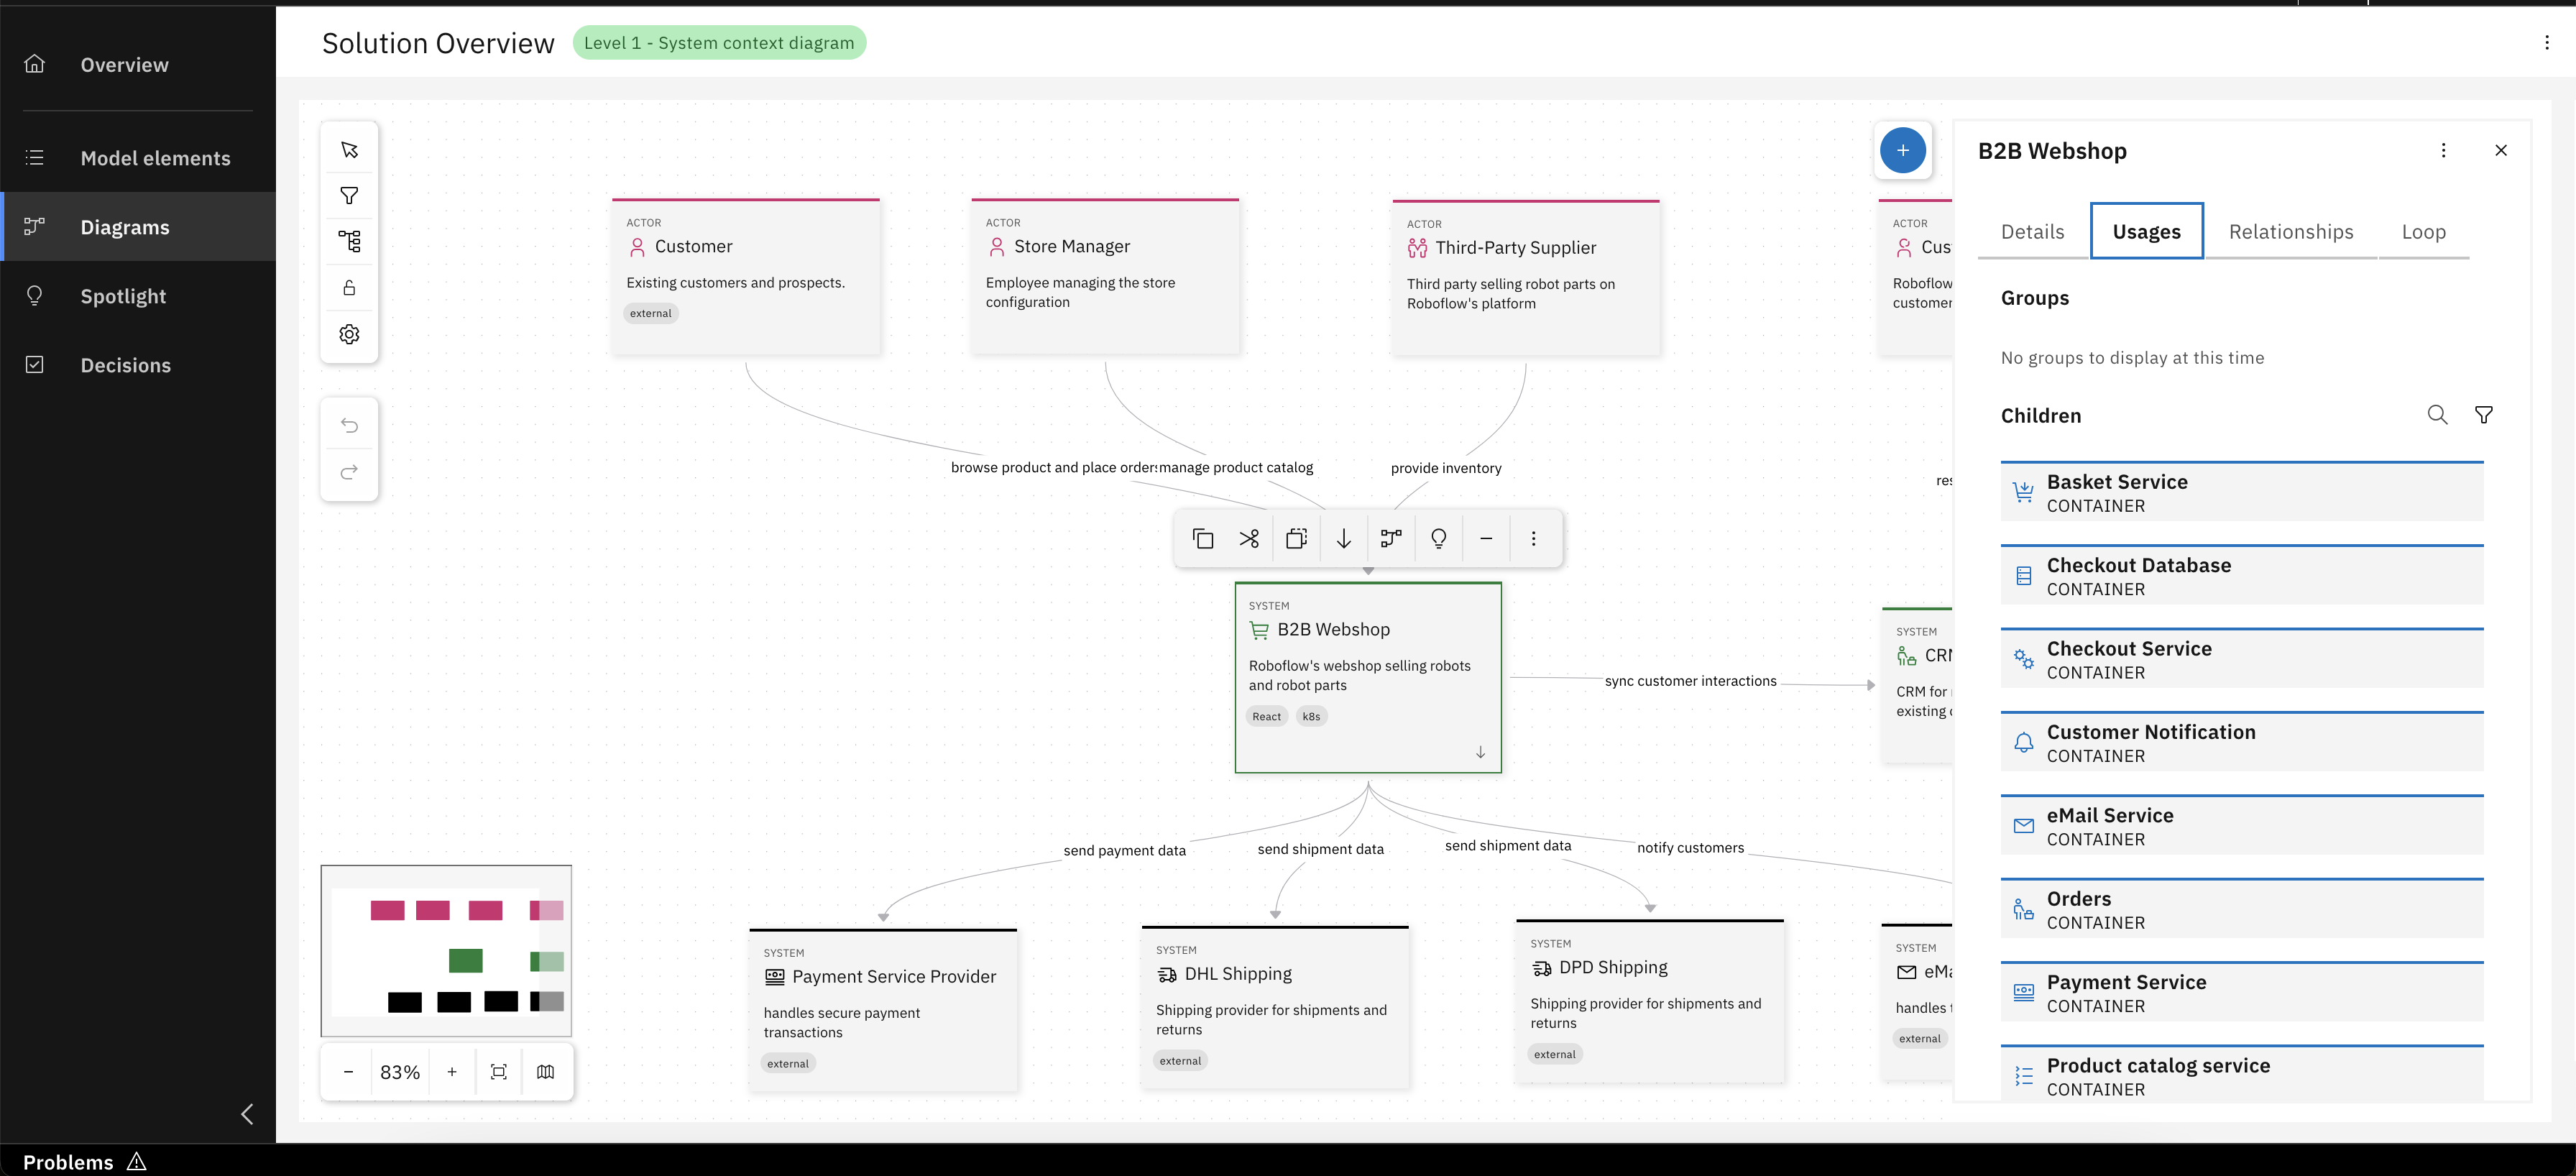Screen dimensions: 2576x1176
Task: Open the Details tab
Action: point(2032,232)
